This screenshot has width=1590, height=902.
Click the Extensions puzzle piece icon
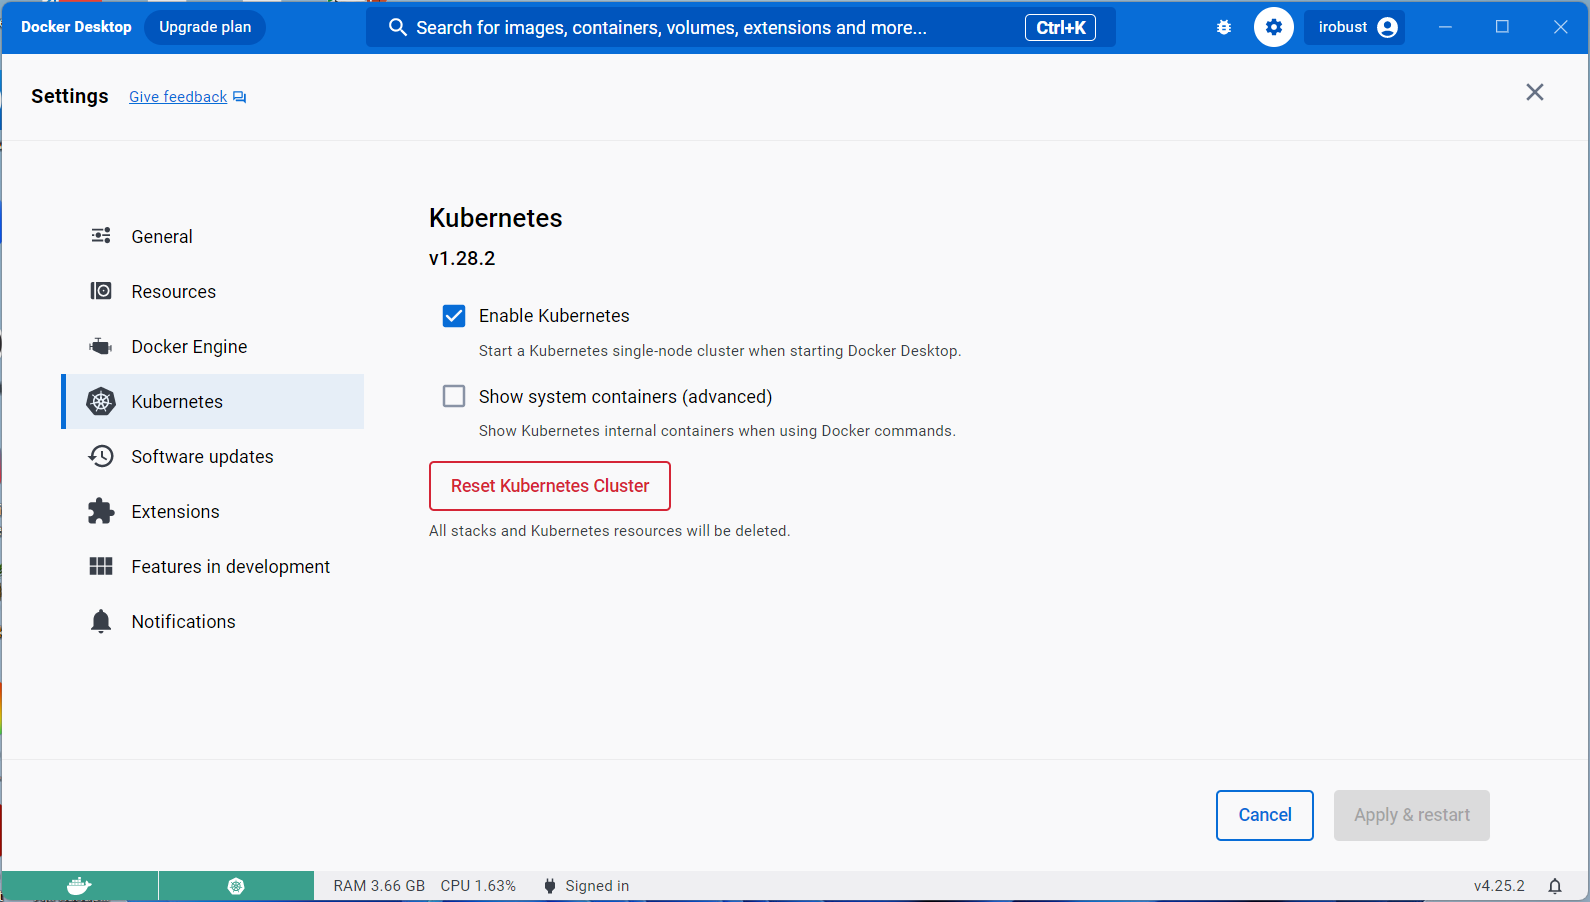[x=101, y=511]
